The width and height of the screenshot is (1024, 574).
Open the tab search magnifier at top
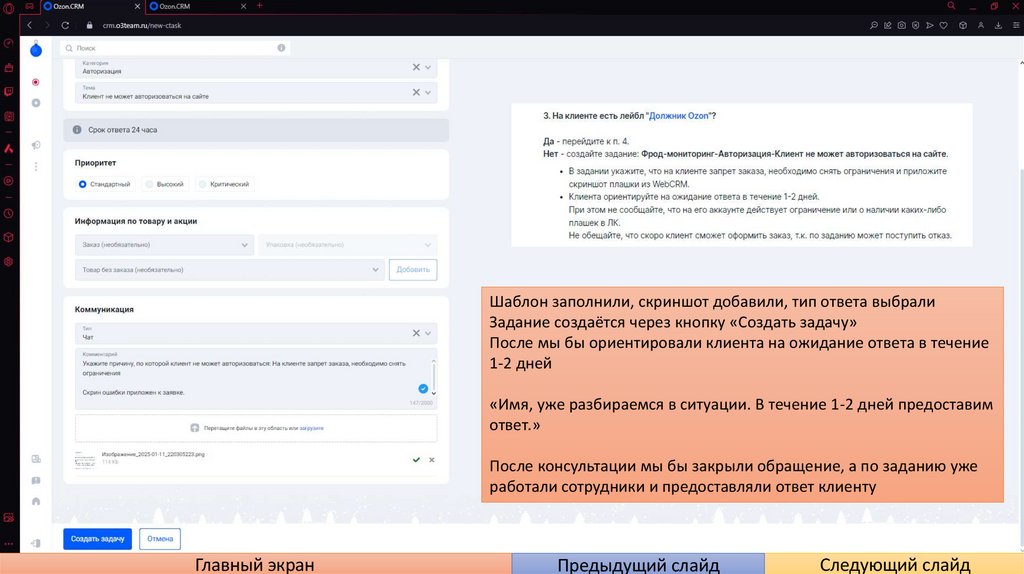click(952, 6)
